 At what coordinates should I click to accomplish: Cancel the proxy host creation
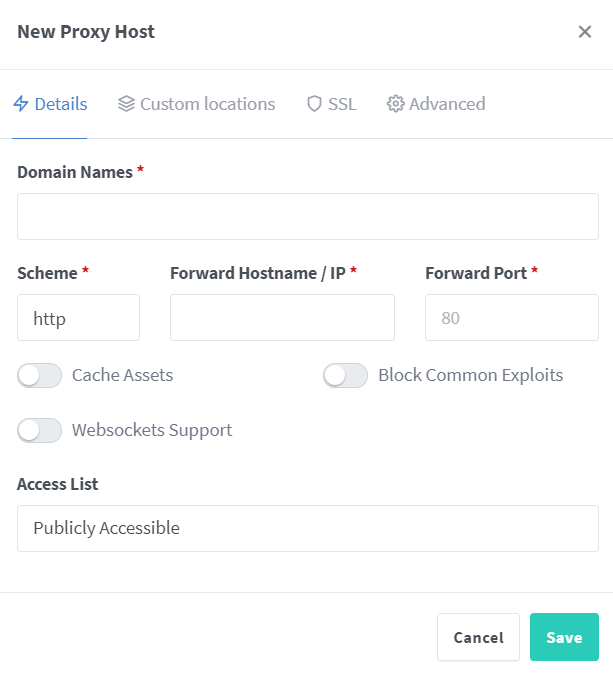(x=479, y=637)
